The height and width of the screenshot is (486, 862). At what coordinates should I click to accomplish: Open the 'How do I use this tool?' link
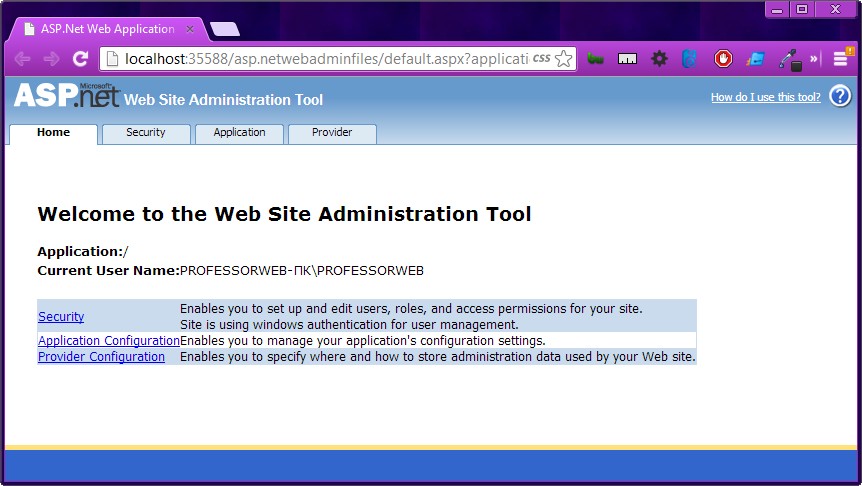tap(765, 97)
